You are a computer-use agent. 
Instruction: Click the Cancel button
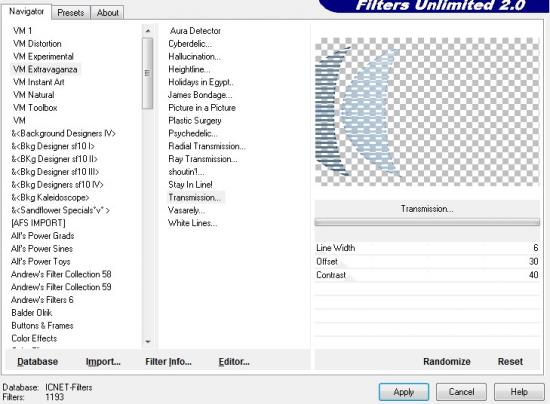click(461, 392)
